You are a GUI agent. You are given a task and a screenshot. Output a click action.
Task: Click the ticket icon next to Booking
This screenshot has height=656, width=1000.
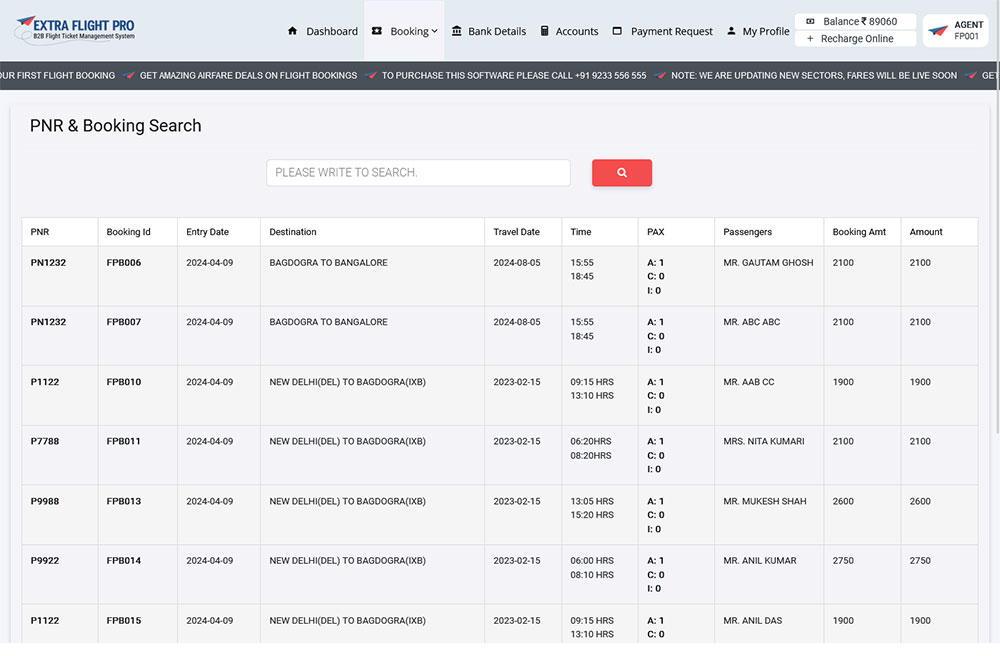(x=377, y=31)
